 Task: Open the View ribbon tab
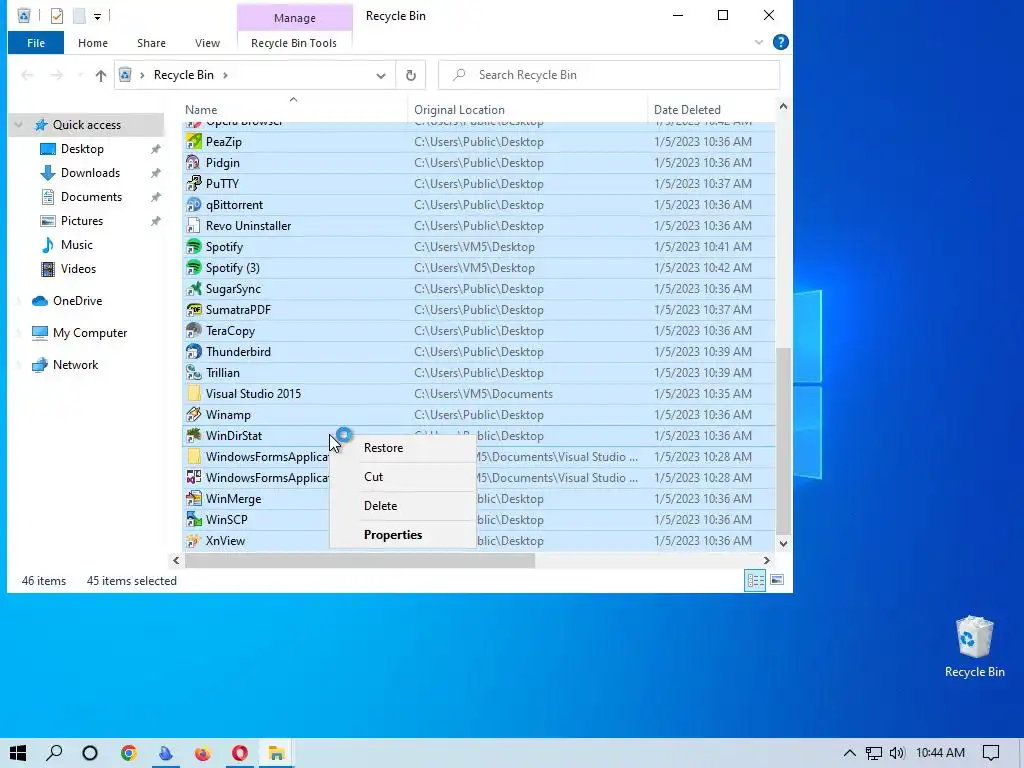tap(207, 42)
